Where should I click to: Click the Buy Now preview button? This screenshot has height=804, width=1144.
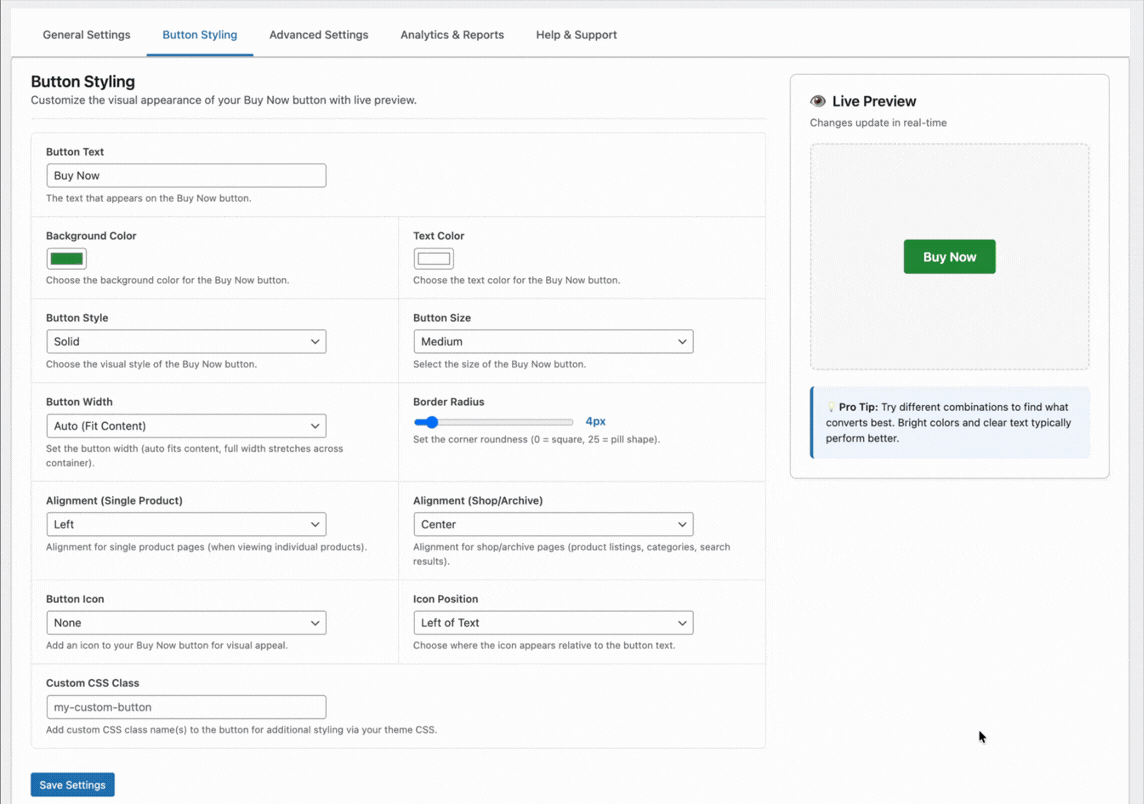click(x=949, y=256)
